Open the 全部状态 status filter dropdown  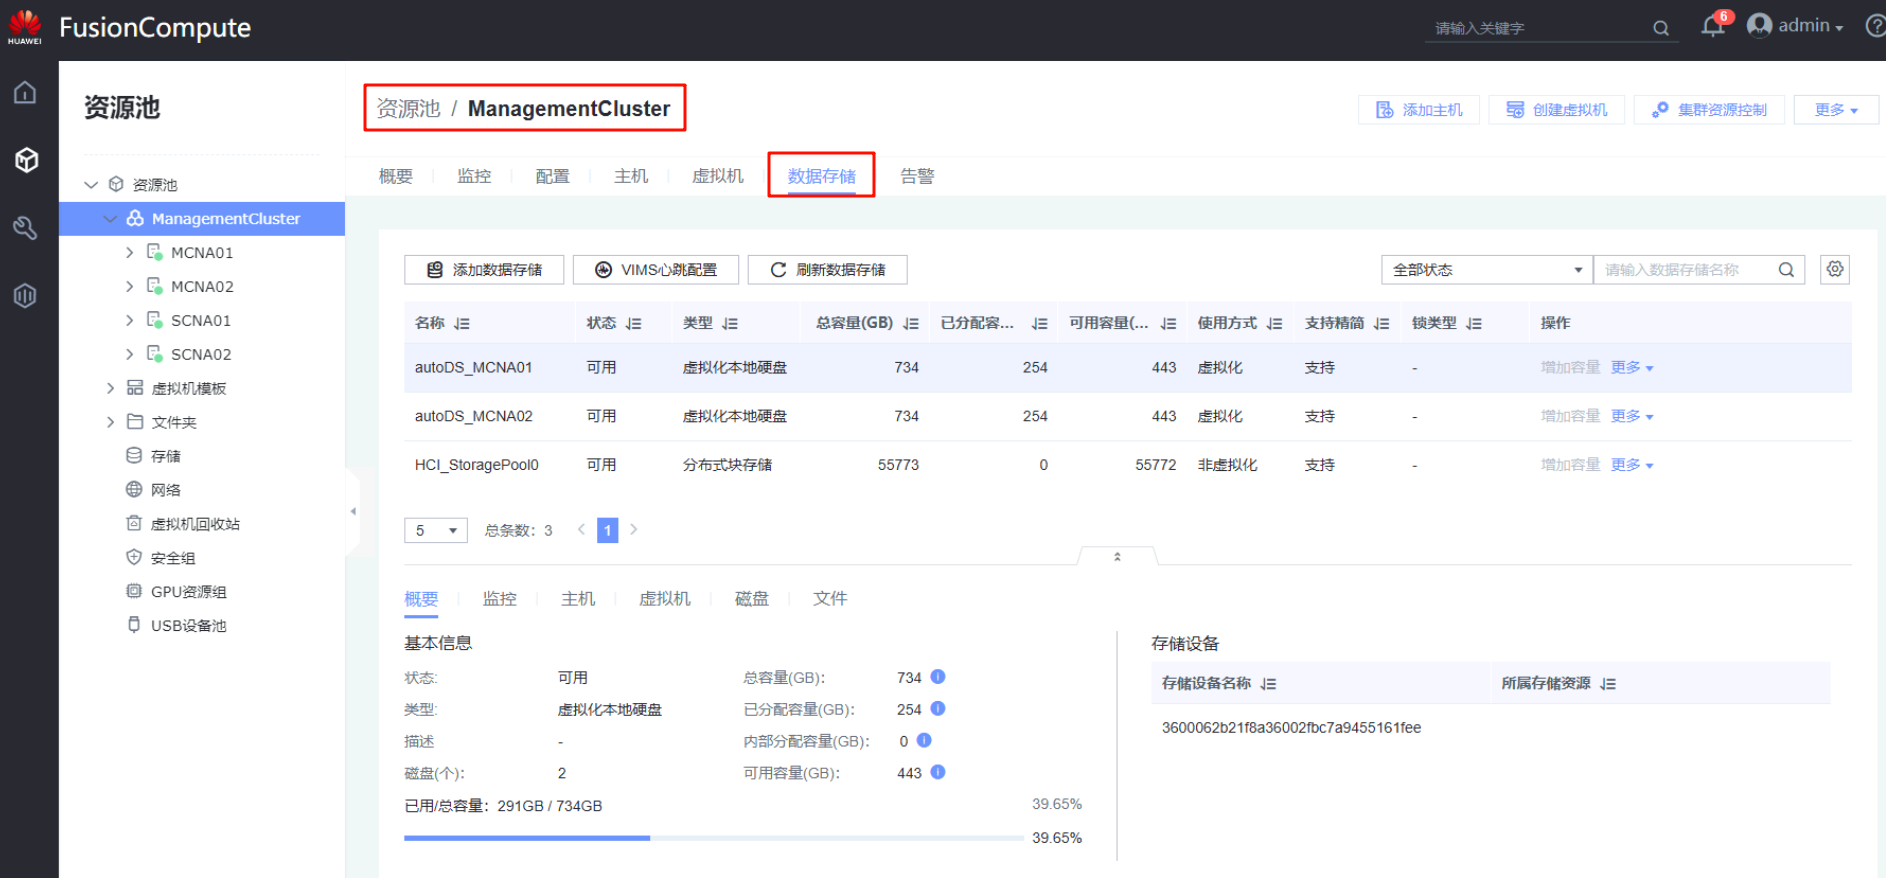pyautogui.click(x=1486, y=270)
